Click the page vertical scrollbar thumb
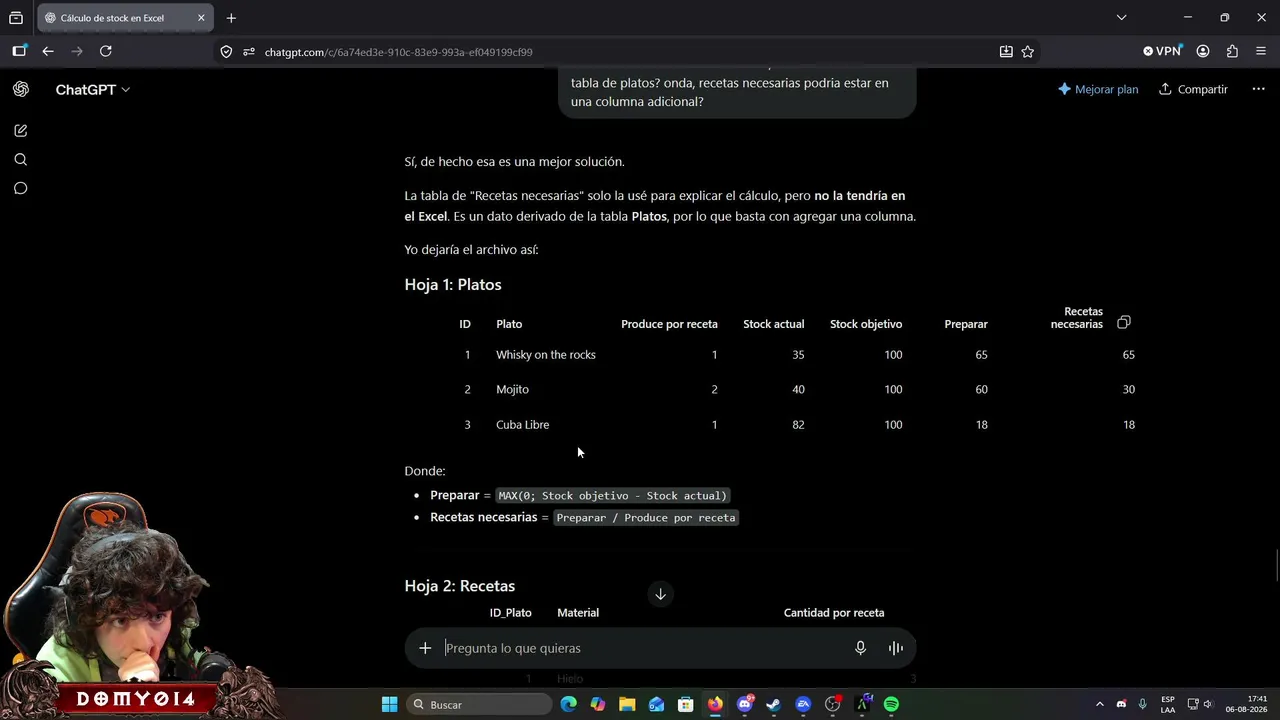 pos(1275,565)
